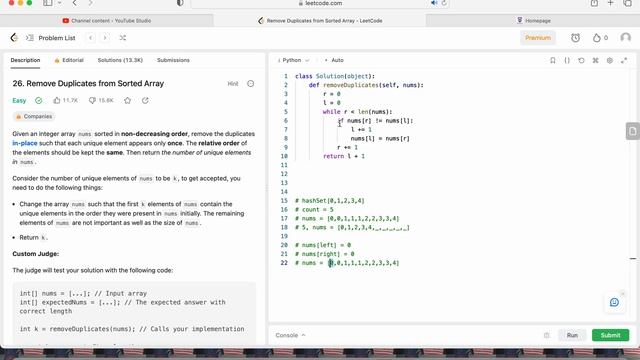Open the timer alarm clock icon
Screen dimensions: 640x360
point(576,38)
